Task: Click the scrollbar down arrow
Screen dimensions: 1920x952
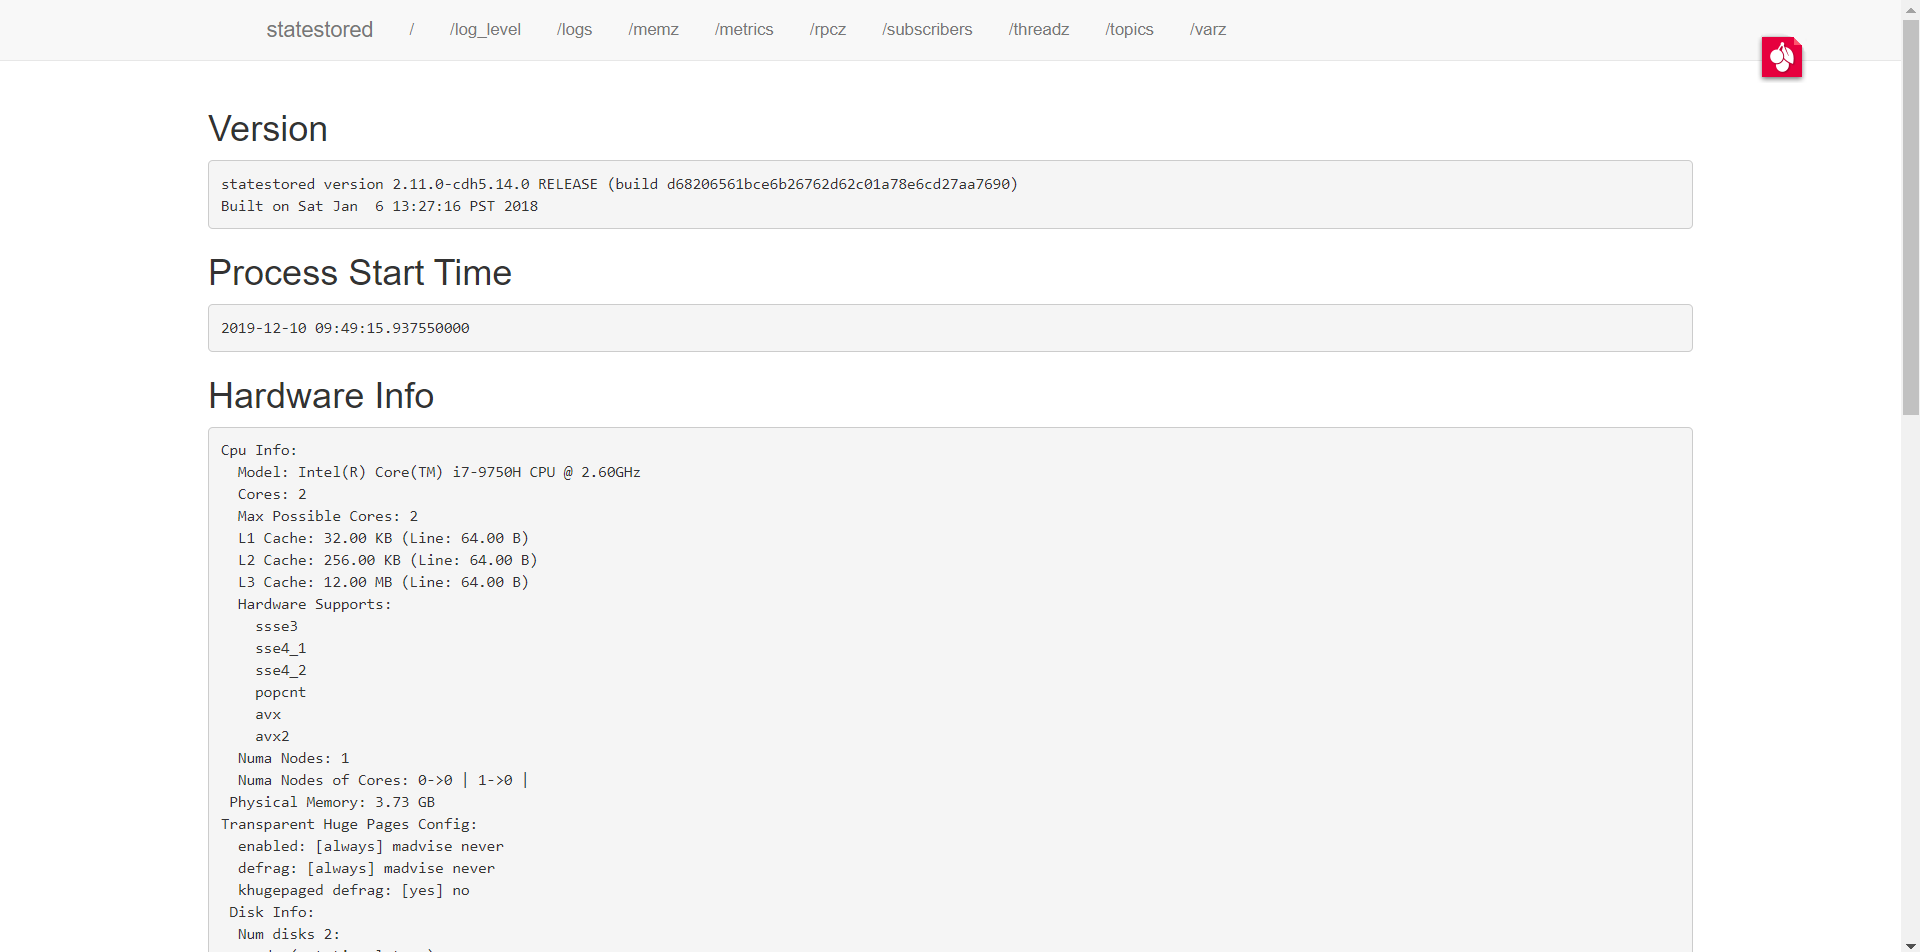Action: click(x=1910, y=944)
